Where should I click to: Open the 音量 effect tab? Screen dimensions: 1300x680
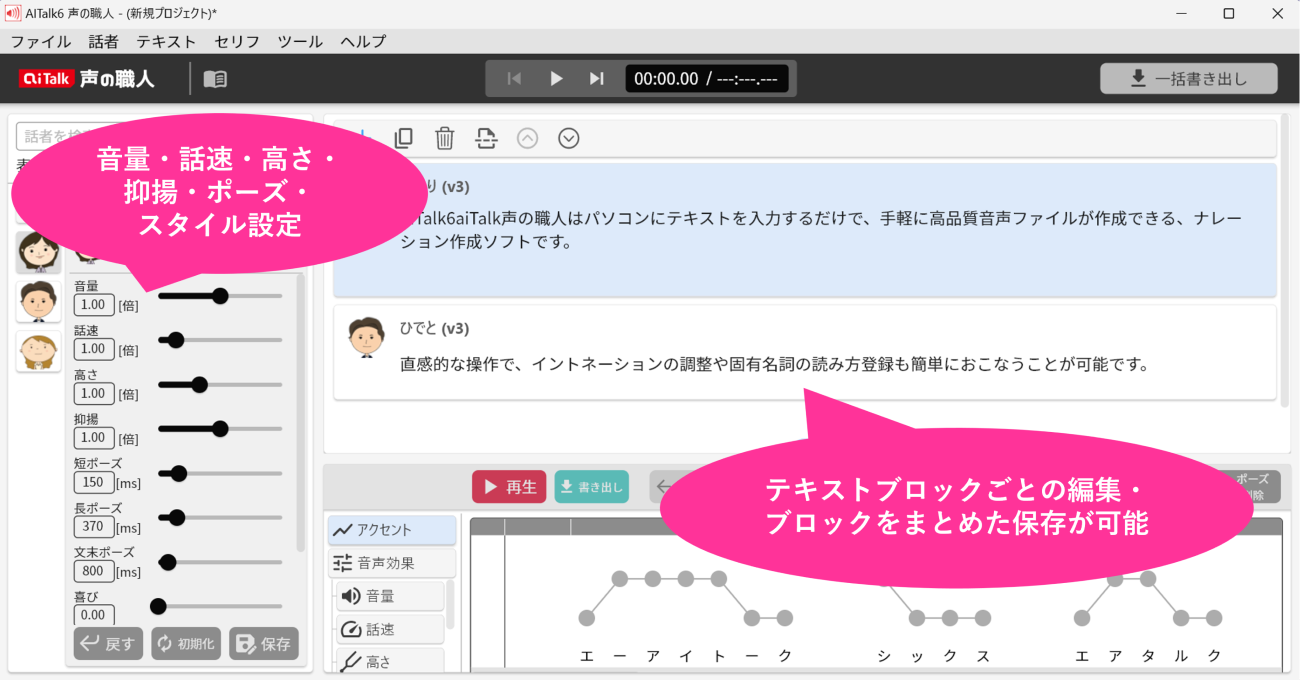point(390,596)
